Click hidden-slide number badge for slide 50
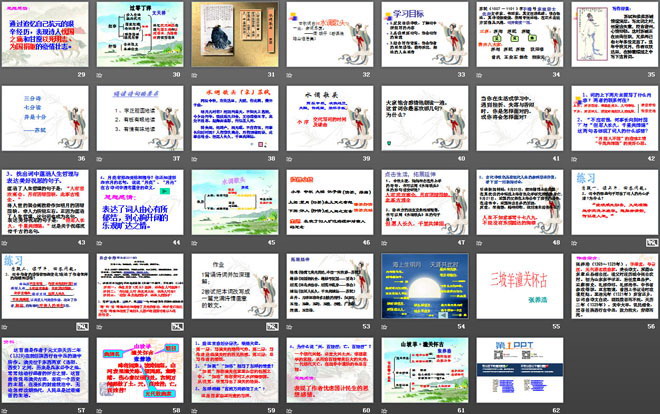The height and width of the screenshot is (414, 660). click(82, 326)
